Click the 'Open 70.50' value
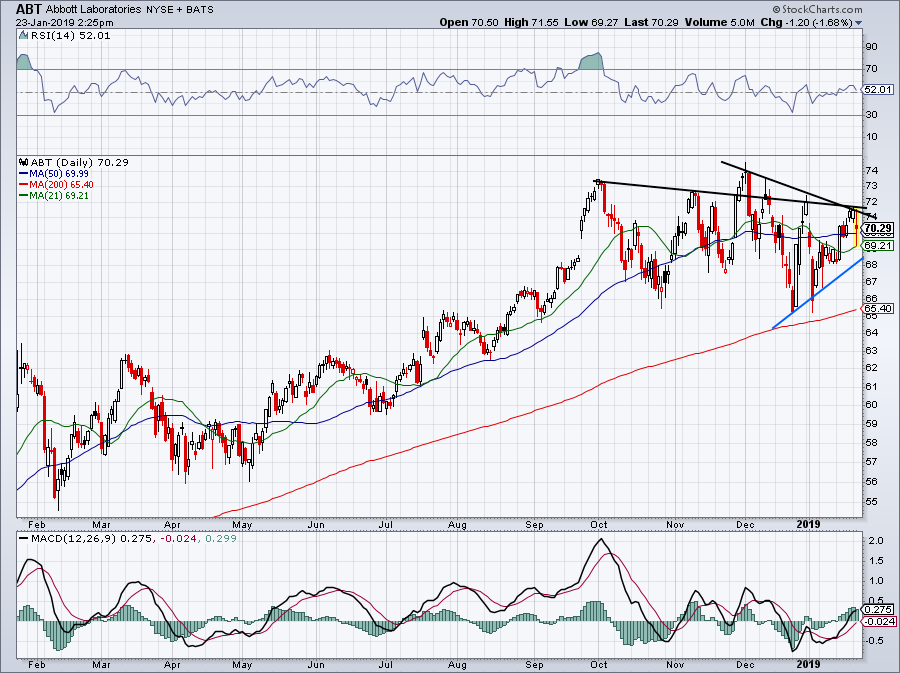 [x=470, y=22]
